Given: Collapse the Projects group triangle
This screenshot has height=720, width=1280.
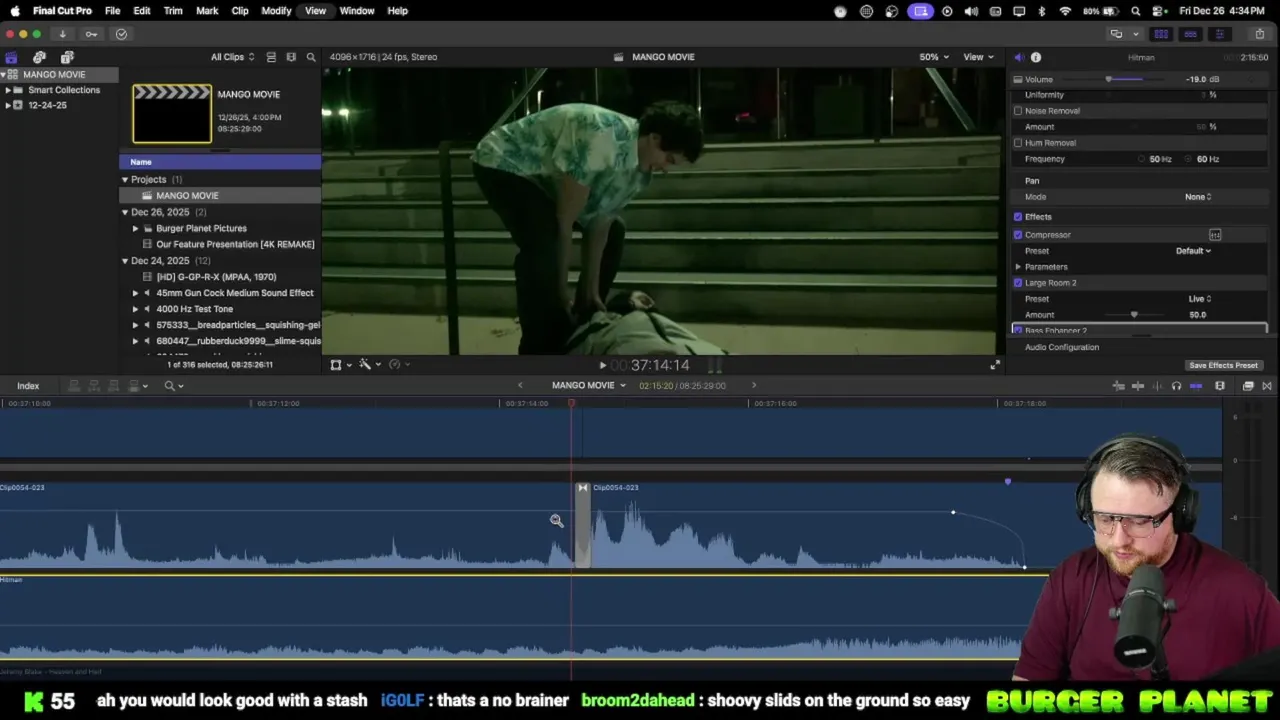Looking at the screenshot, I should click(x=125, y=180).
